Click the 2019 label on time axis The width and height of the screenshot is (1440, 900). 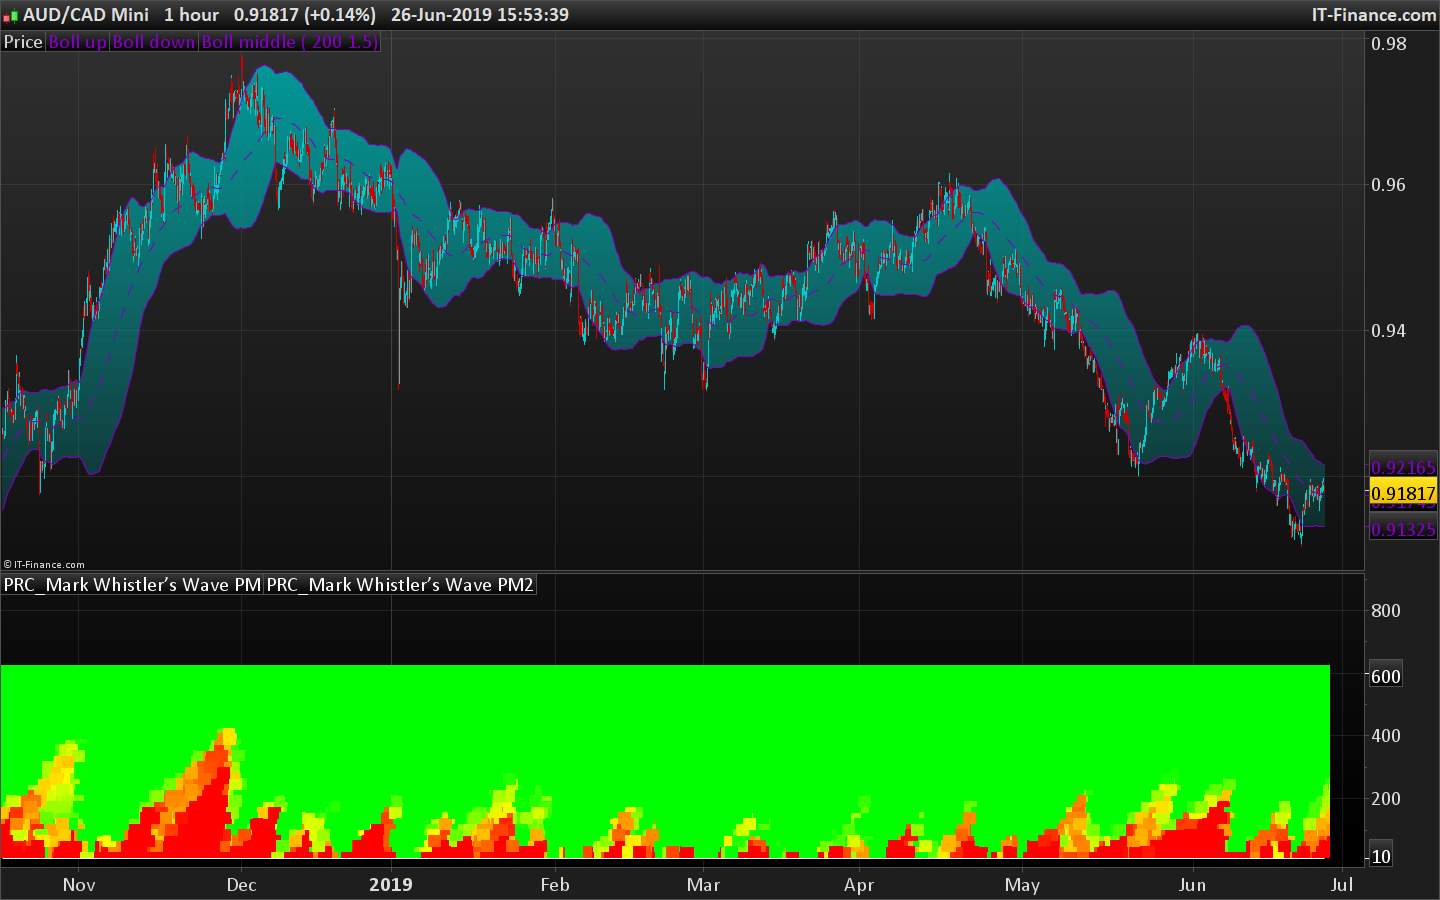(x=391, y=885)
